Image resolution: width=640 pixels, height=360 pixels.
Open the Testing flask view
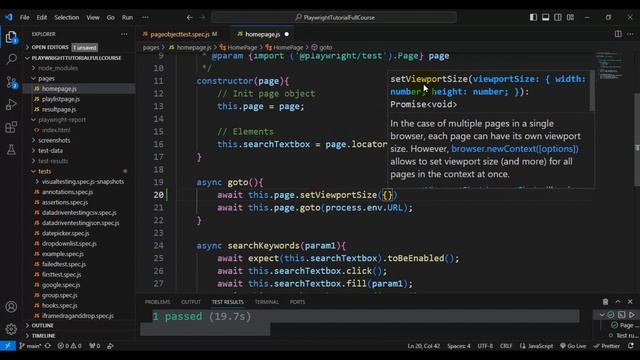tap(11, 149)
